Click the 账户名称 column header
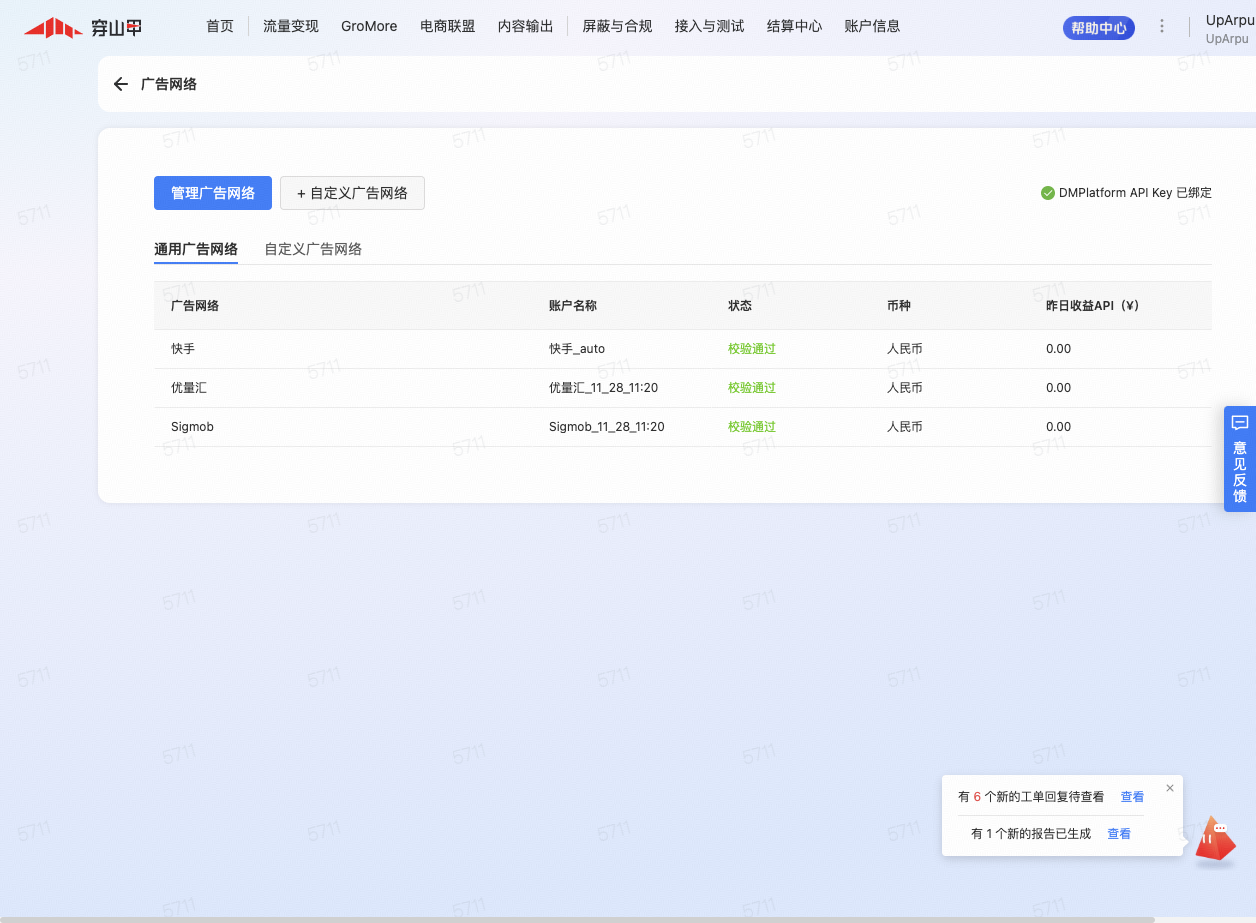 [573, 306]
